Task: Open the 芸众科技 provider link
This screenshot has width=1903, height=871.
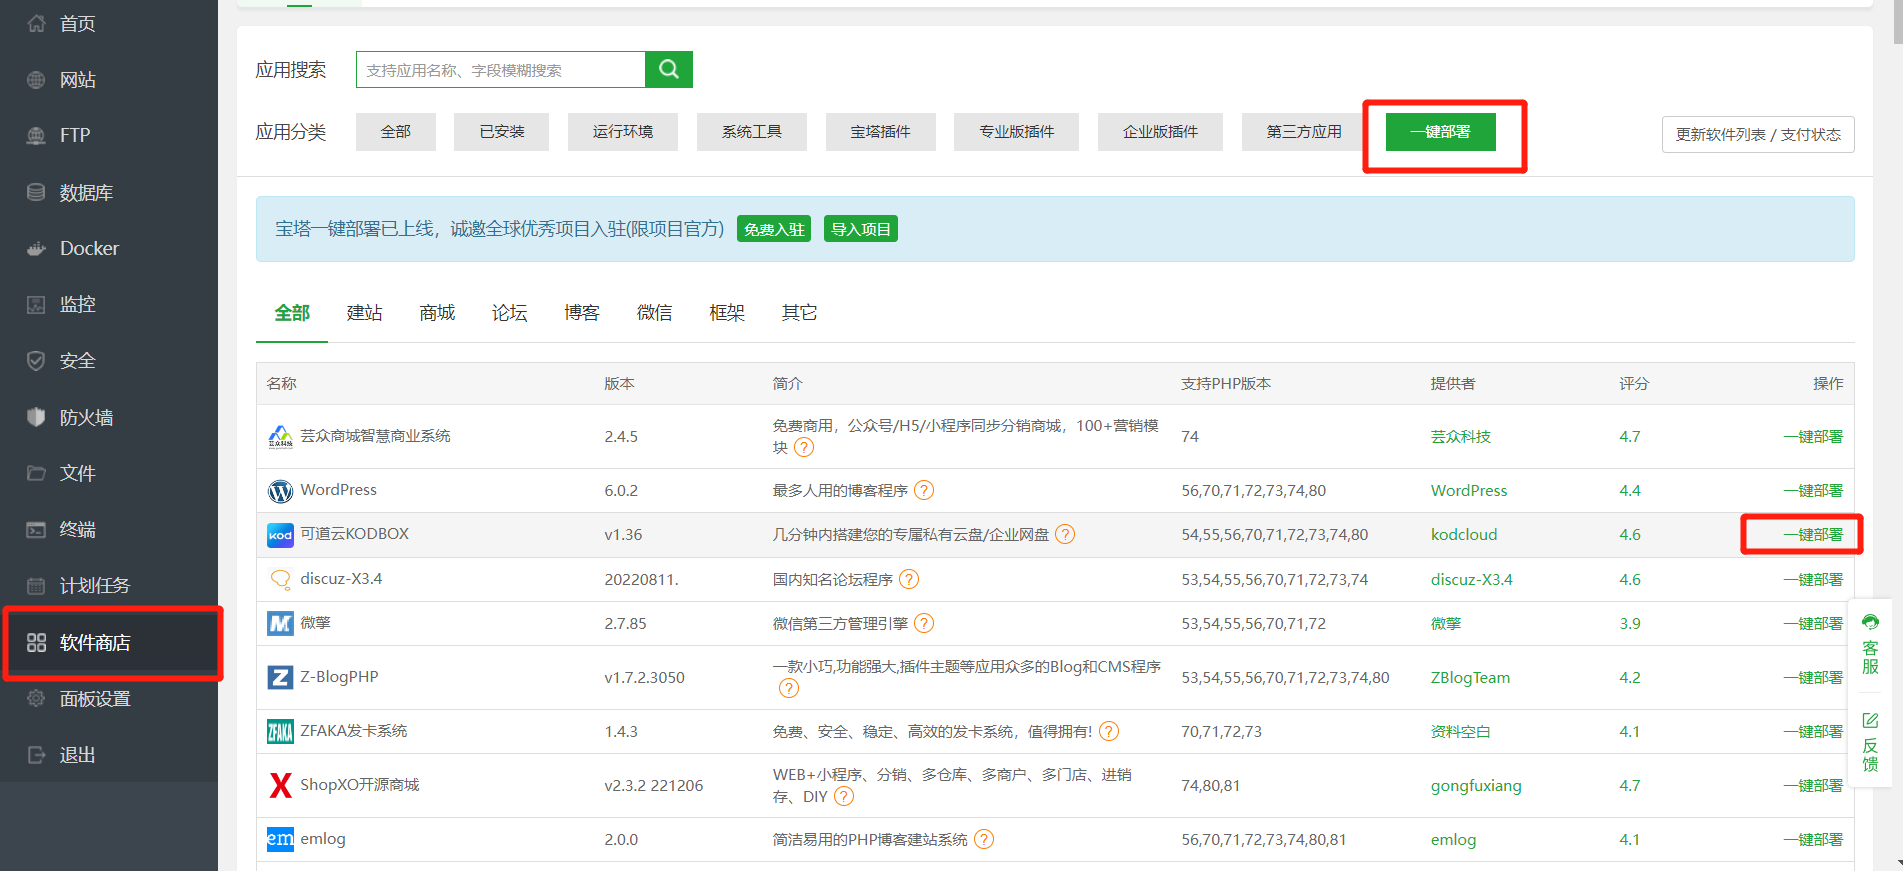Action: [1460, 437]
